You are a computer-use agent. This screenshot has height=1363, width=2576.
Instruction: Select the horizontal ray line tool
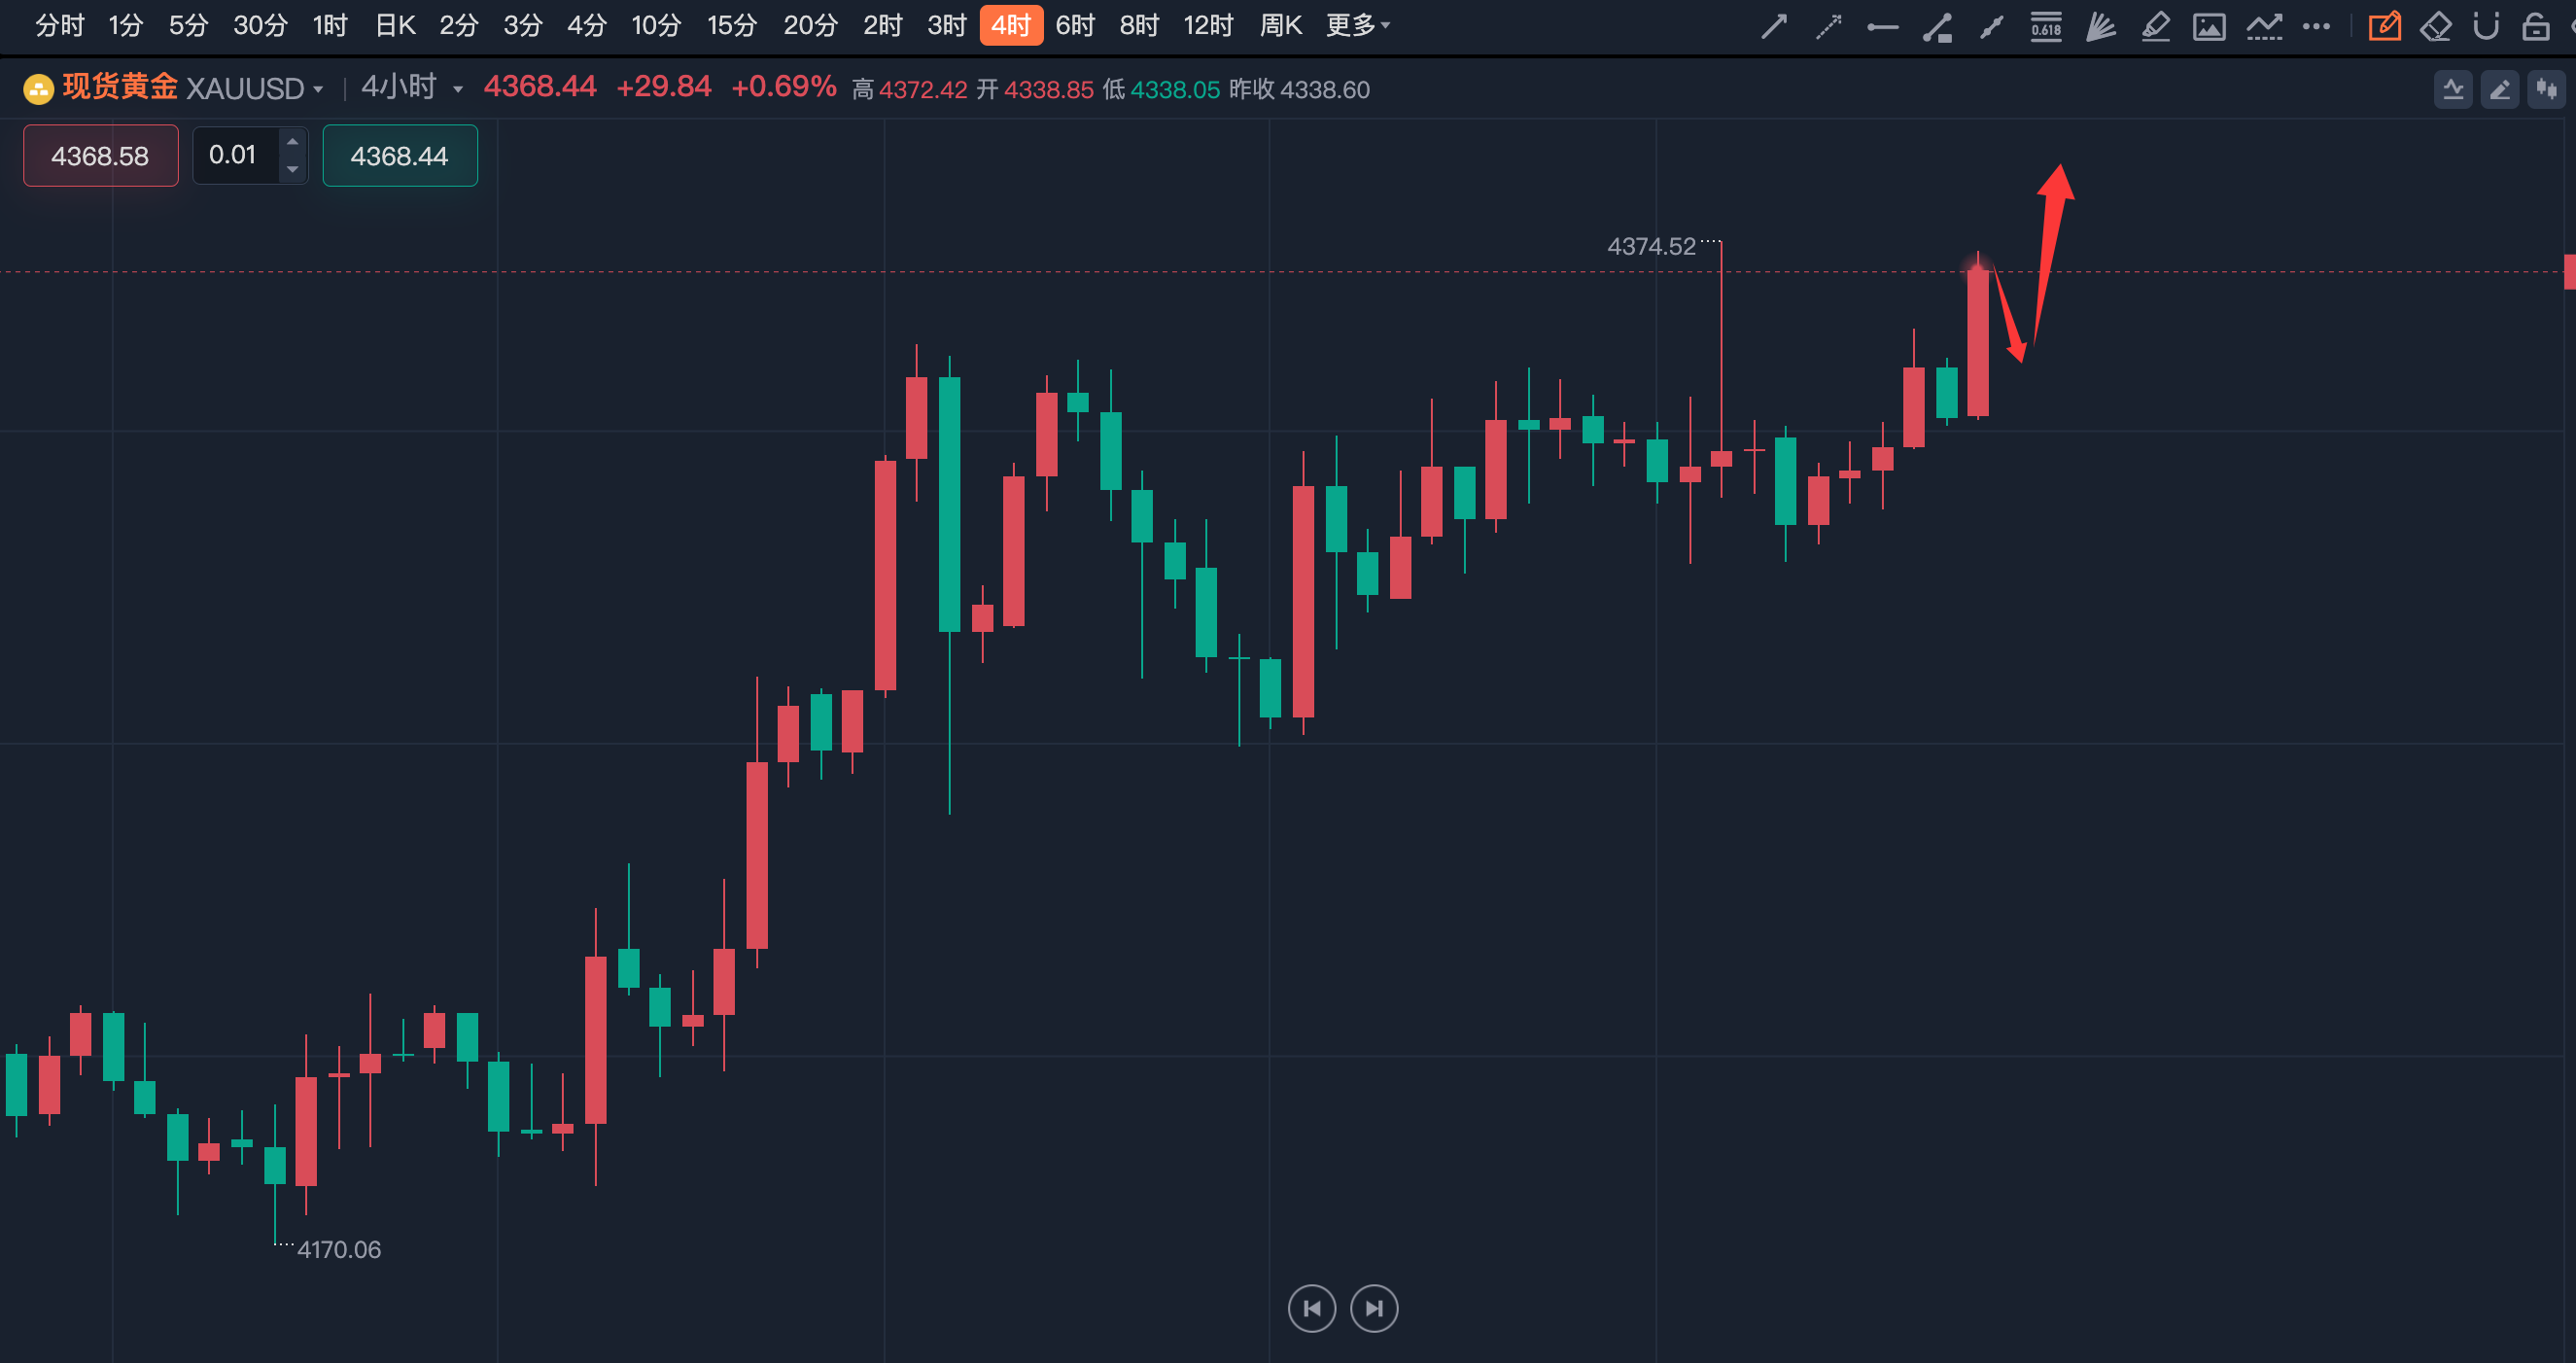point(1882,27)
